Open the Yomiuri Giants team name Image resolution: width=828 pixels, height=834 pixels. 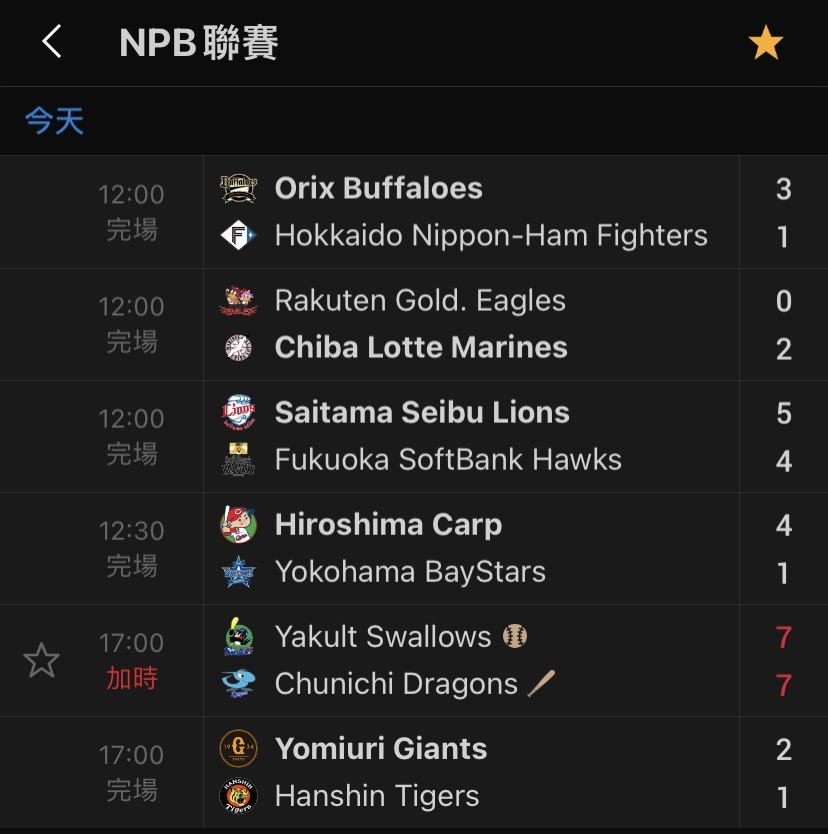pyautogui.click(x=381, y=749)
